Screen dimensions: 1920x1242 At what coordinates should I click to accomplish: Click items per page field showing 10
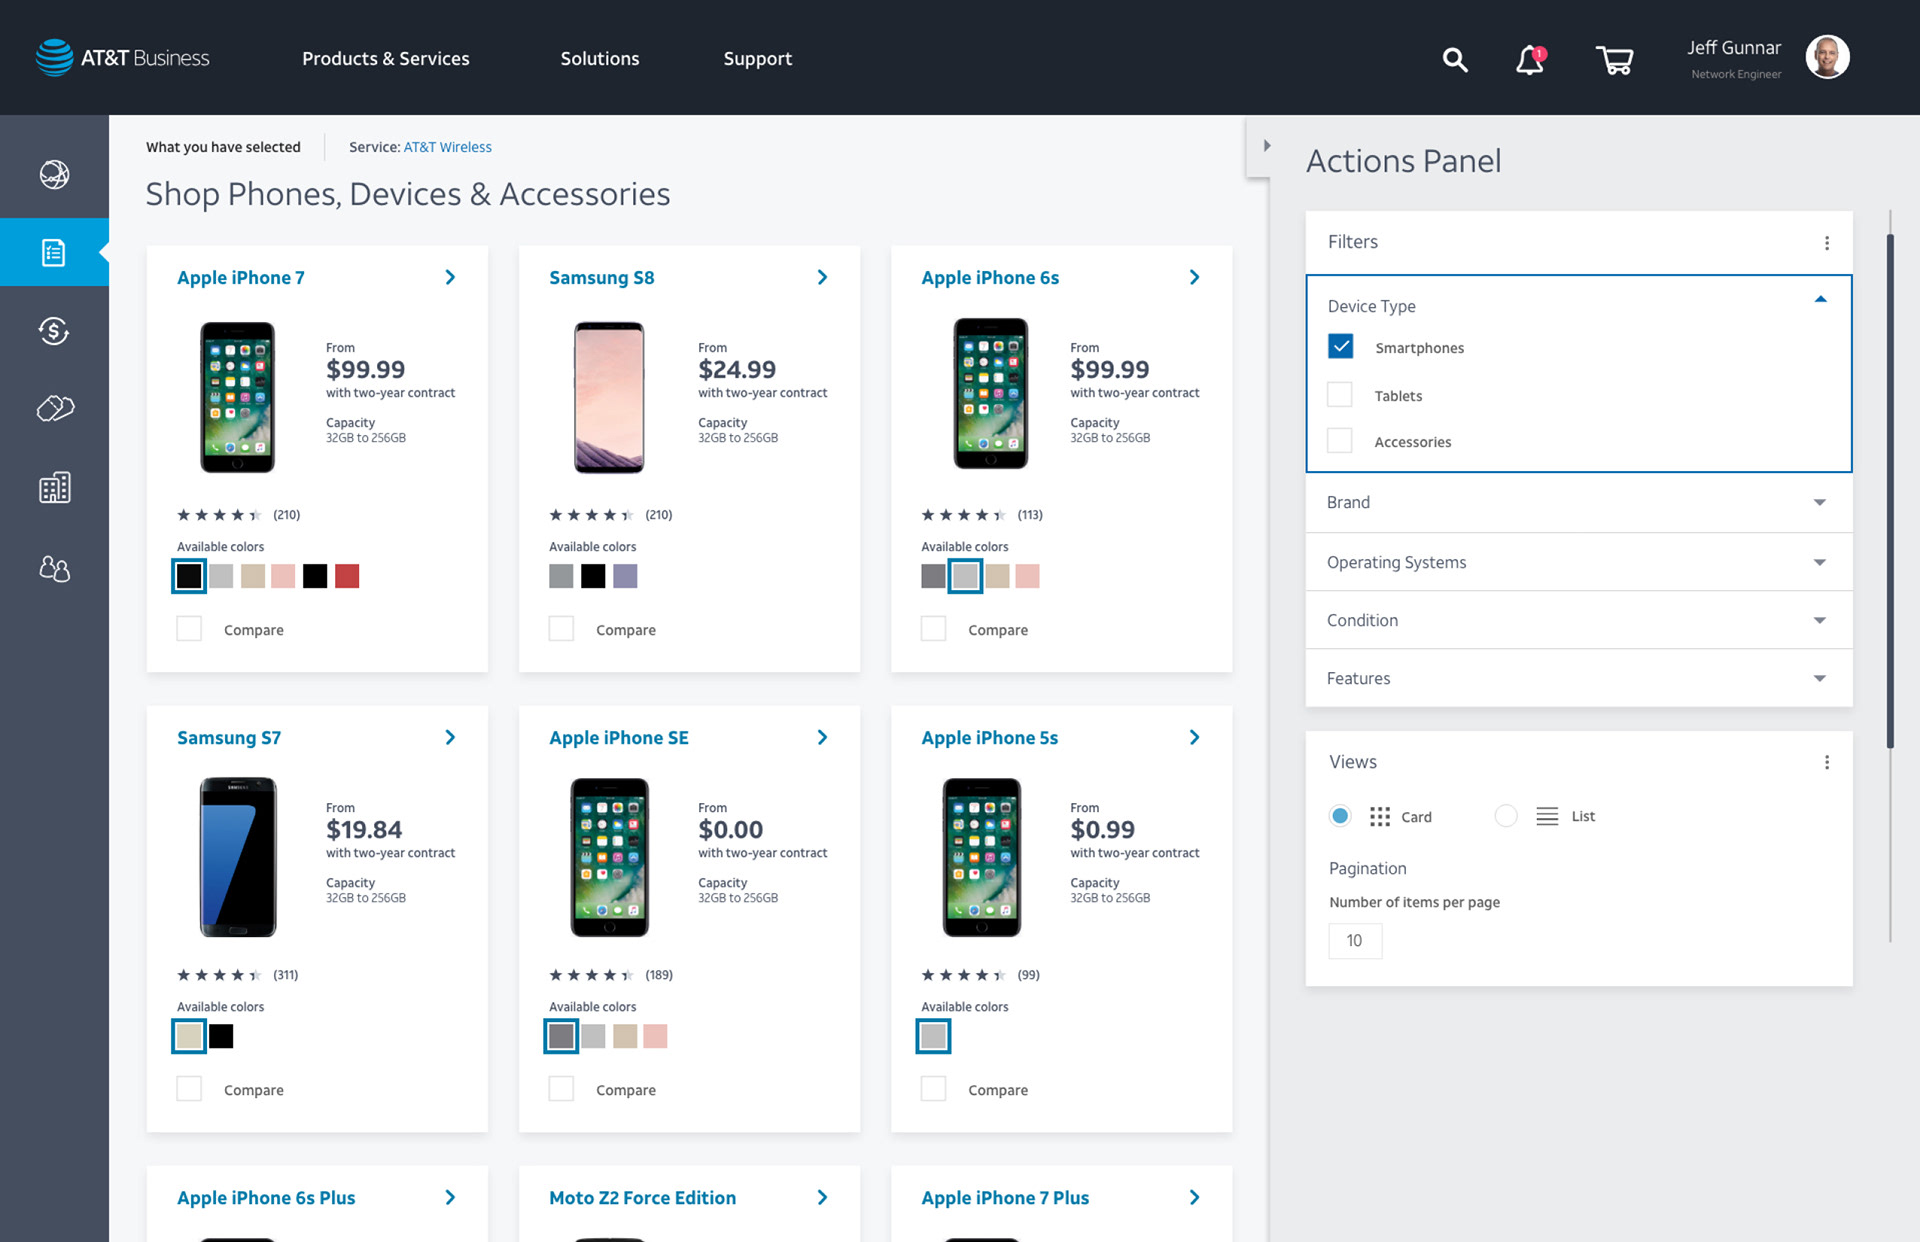pyautogui.click(x=1355, y=941)
